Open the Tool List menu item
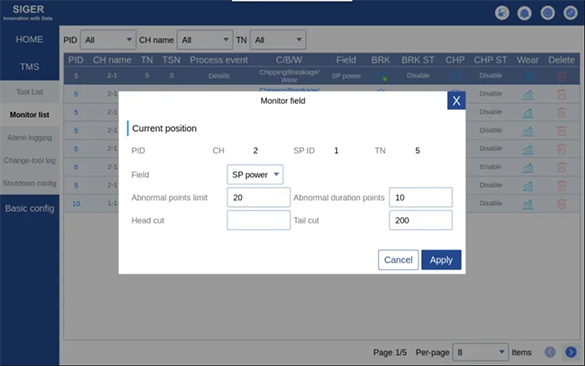 (29, 92)
